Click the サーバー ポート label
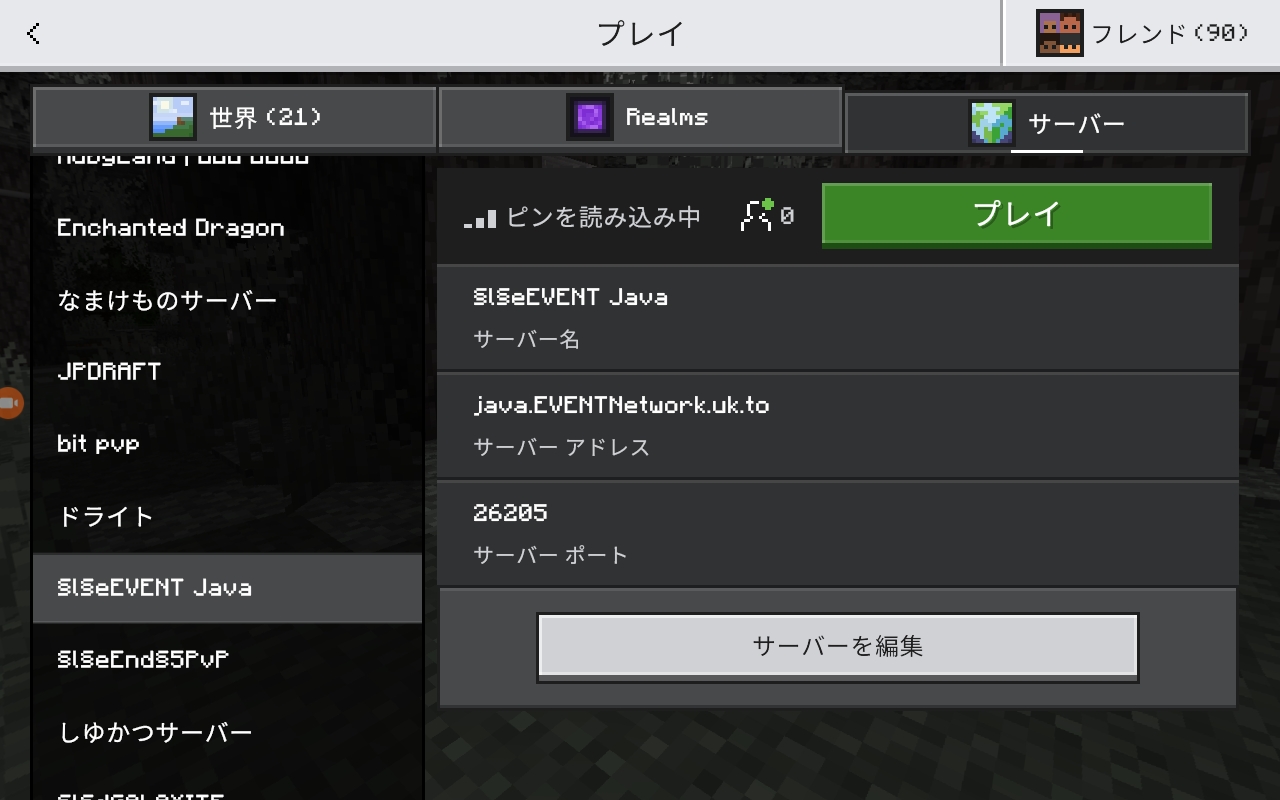The width and height of the screenshot is (1280, 800). 551,555
